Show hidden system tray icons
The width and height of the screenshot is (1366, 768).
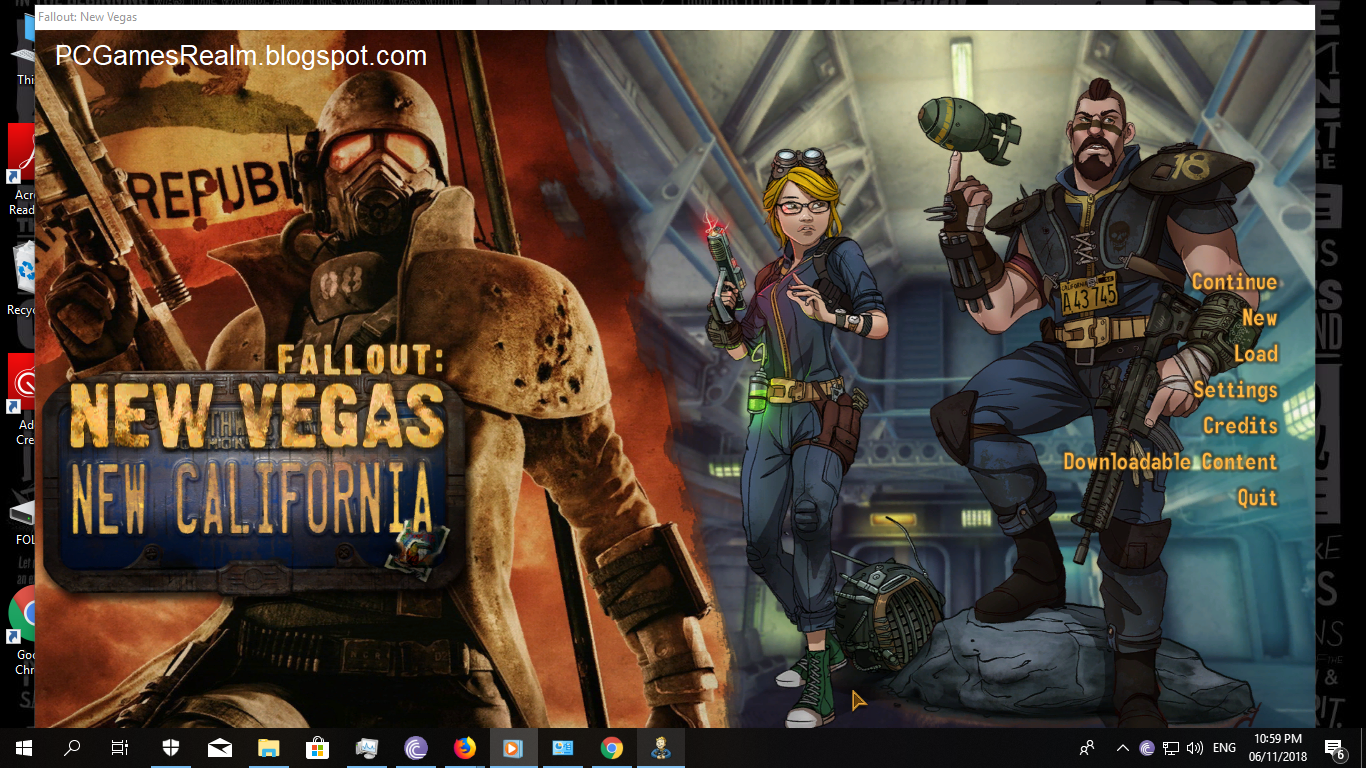[x=1123, y=748]
